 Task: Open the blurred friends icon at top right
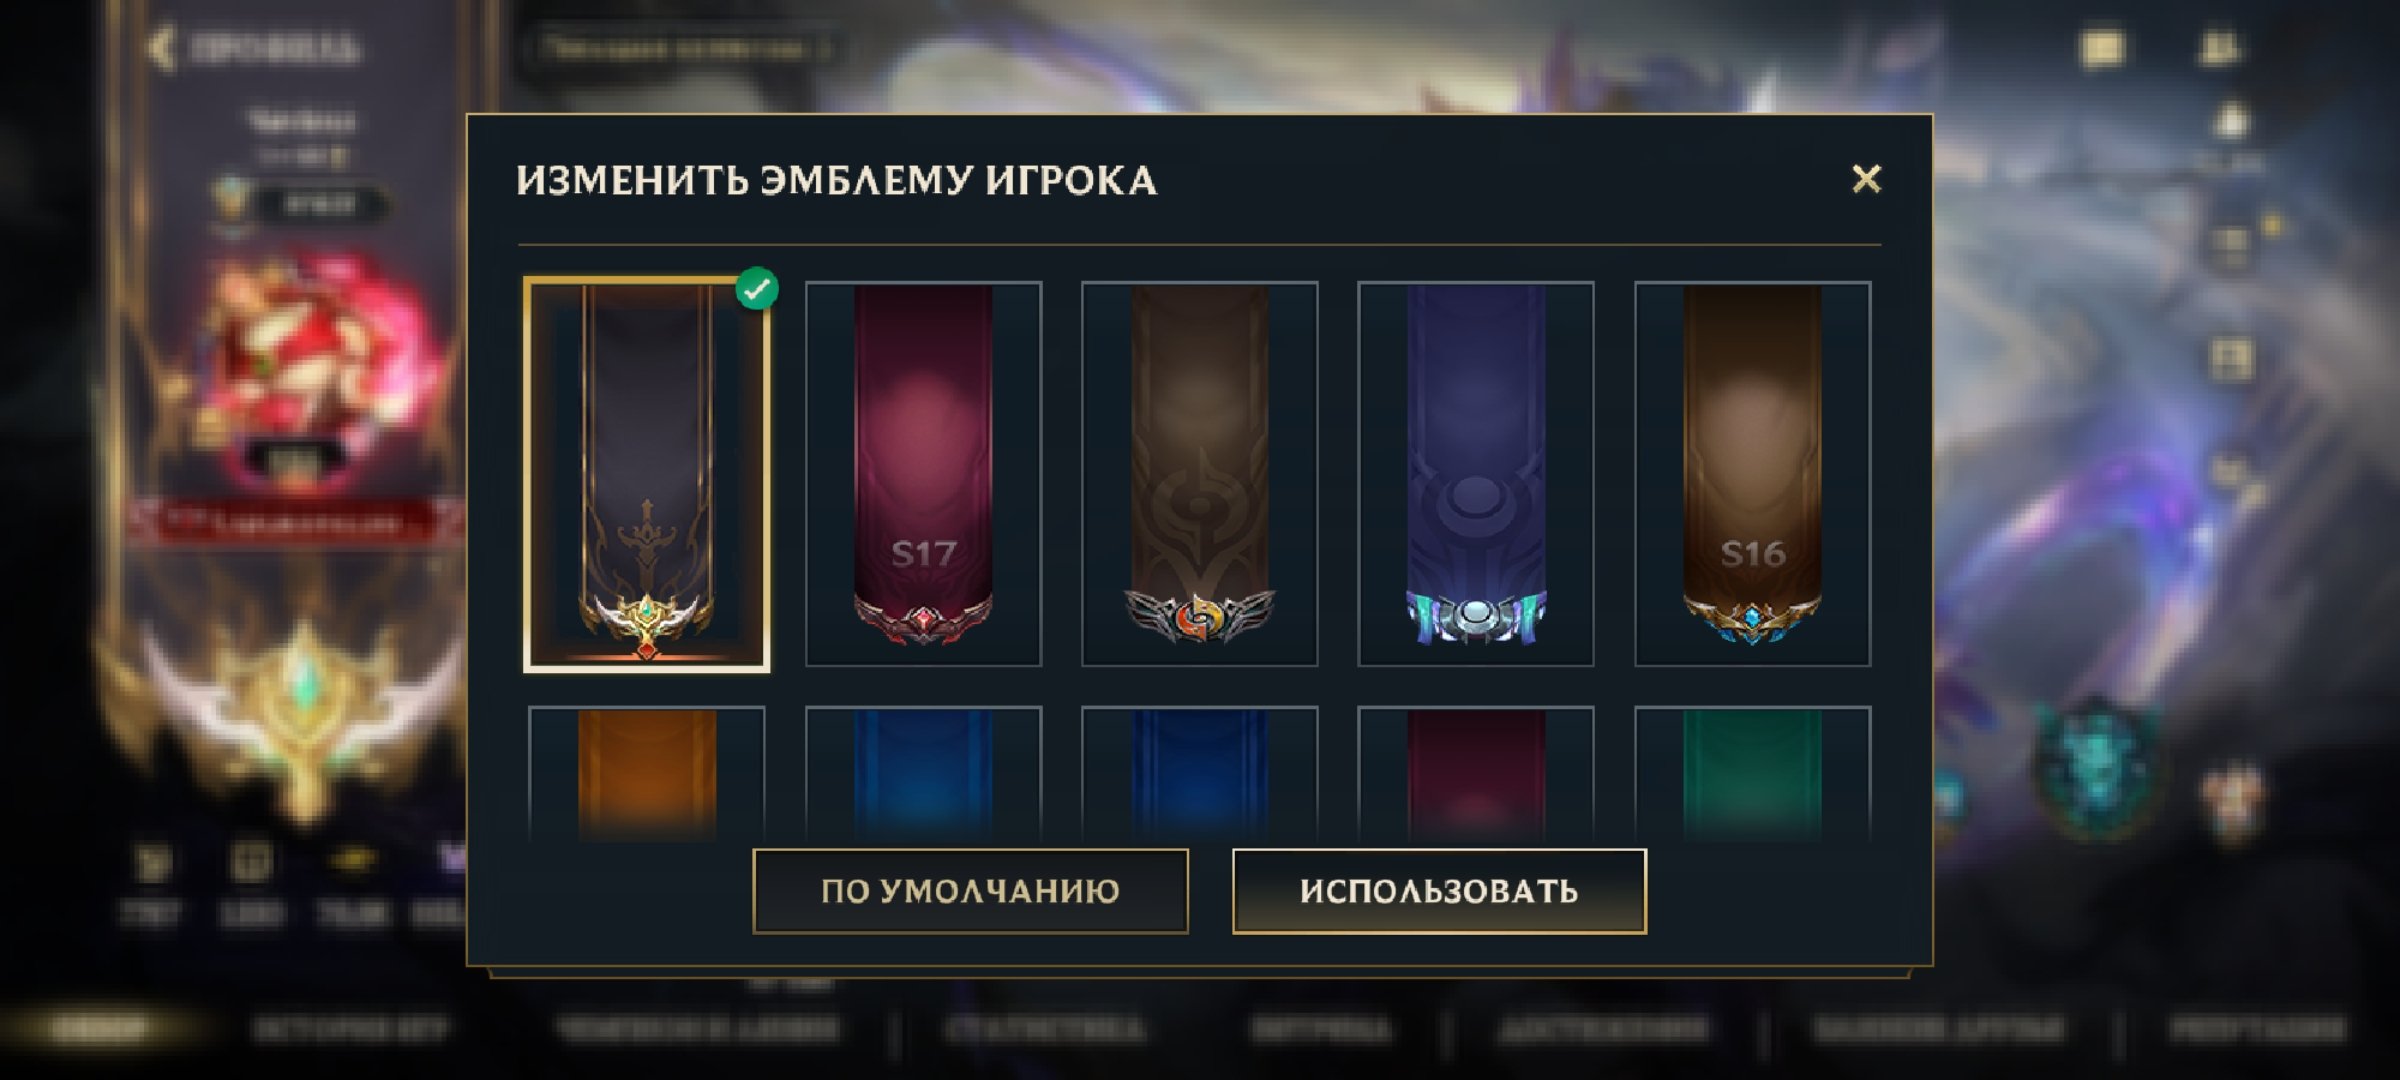tap(2219, 47)
